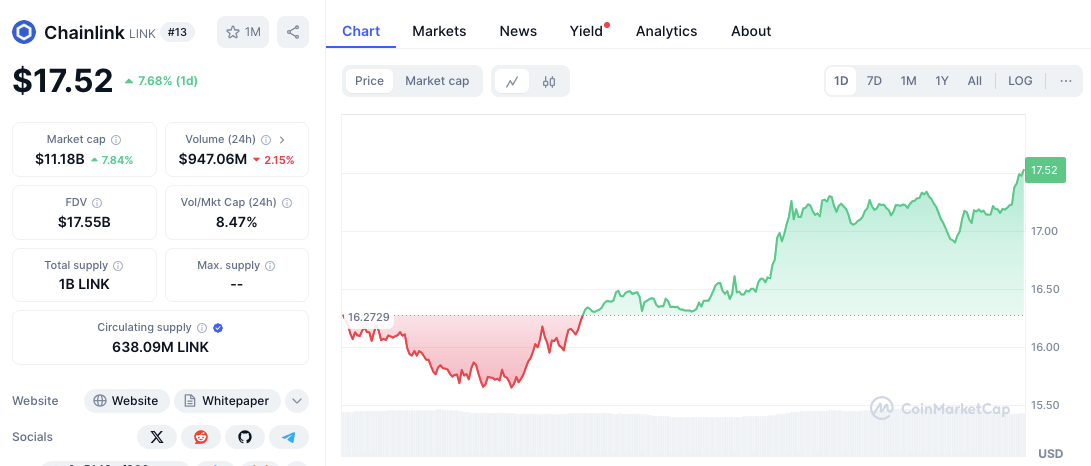Add Chainlink to watchlist star button
The width and height of the screenshot is (1091, 466).
coord(243,32)
